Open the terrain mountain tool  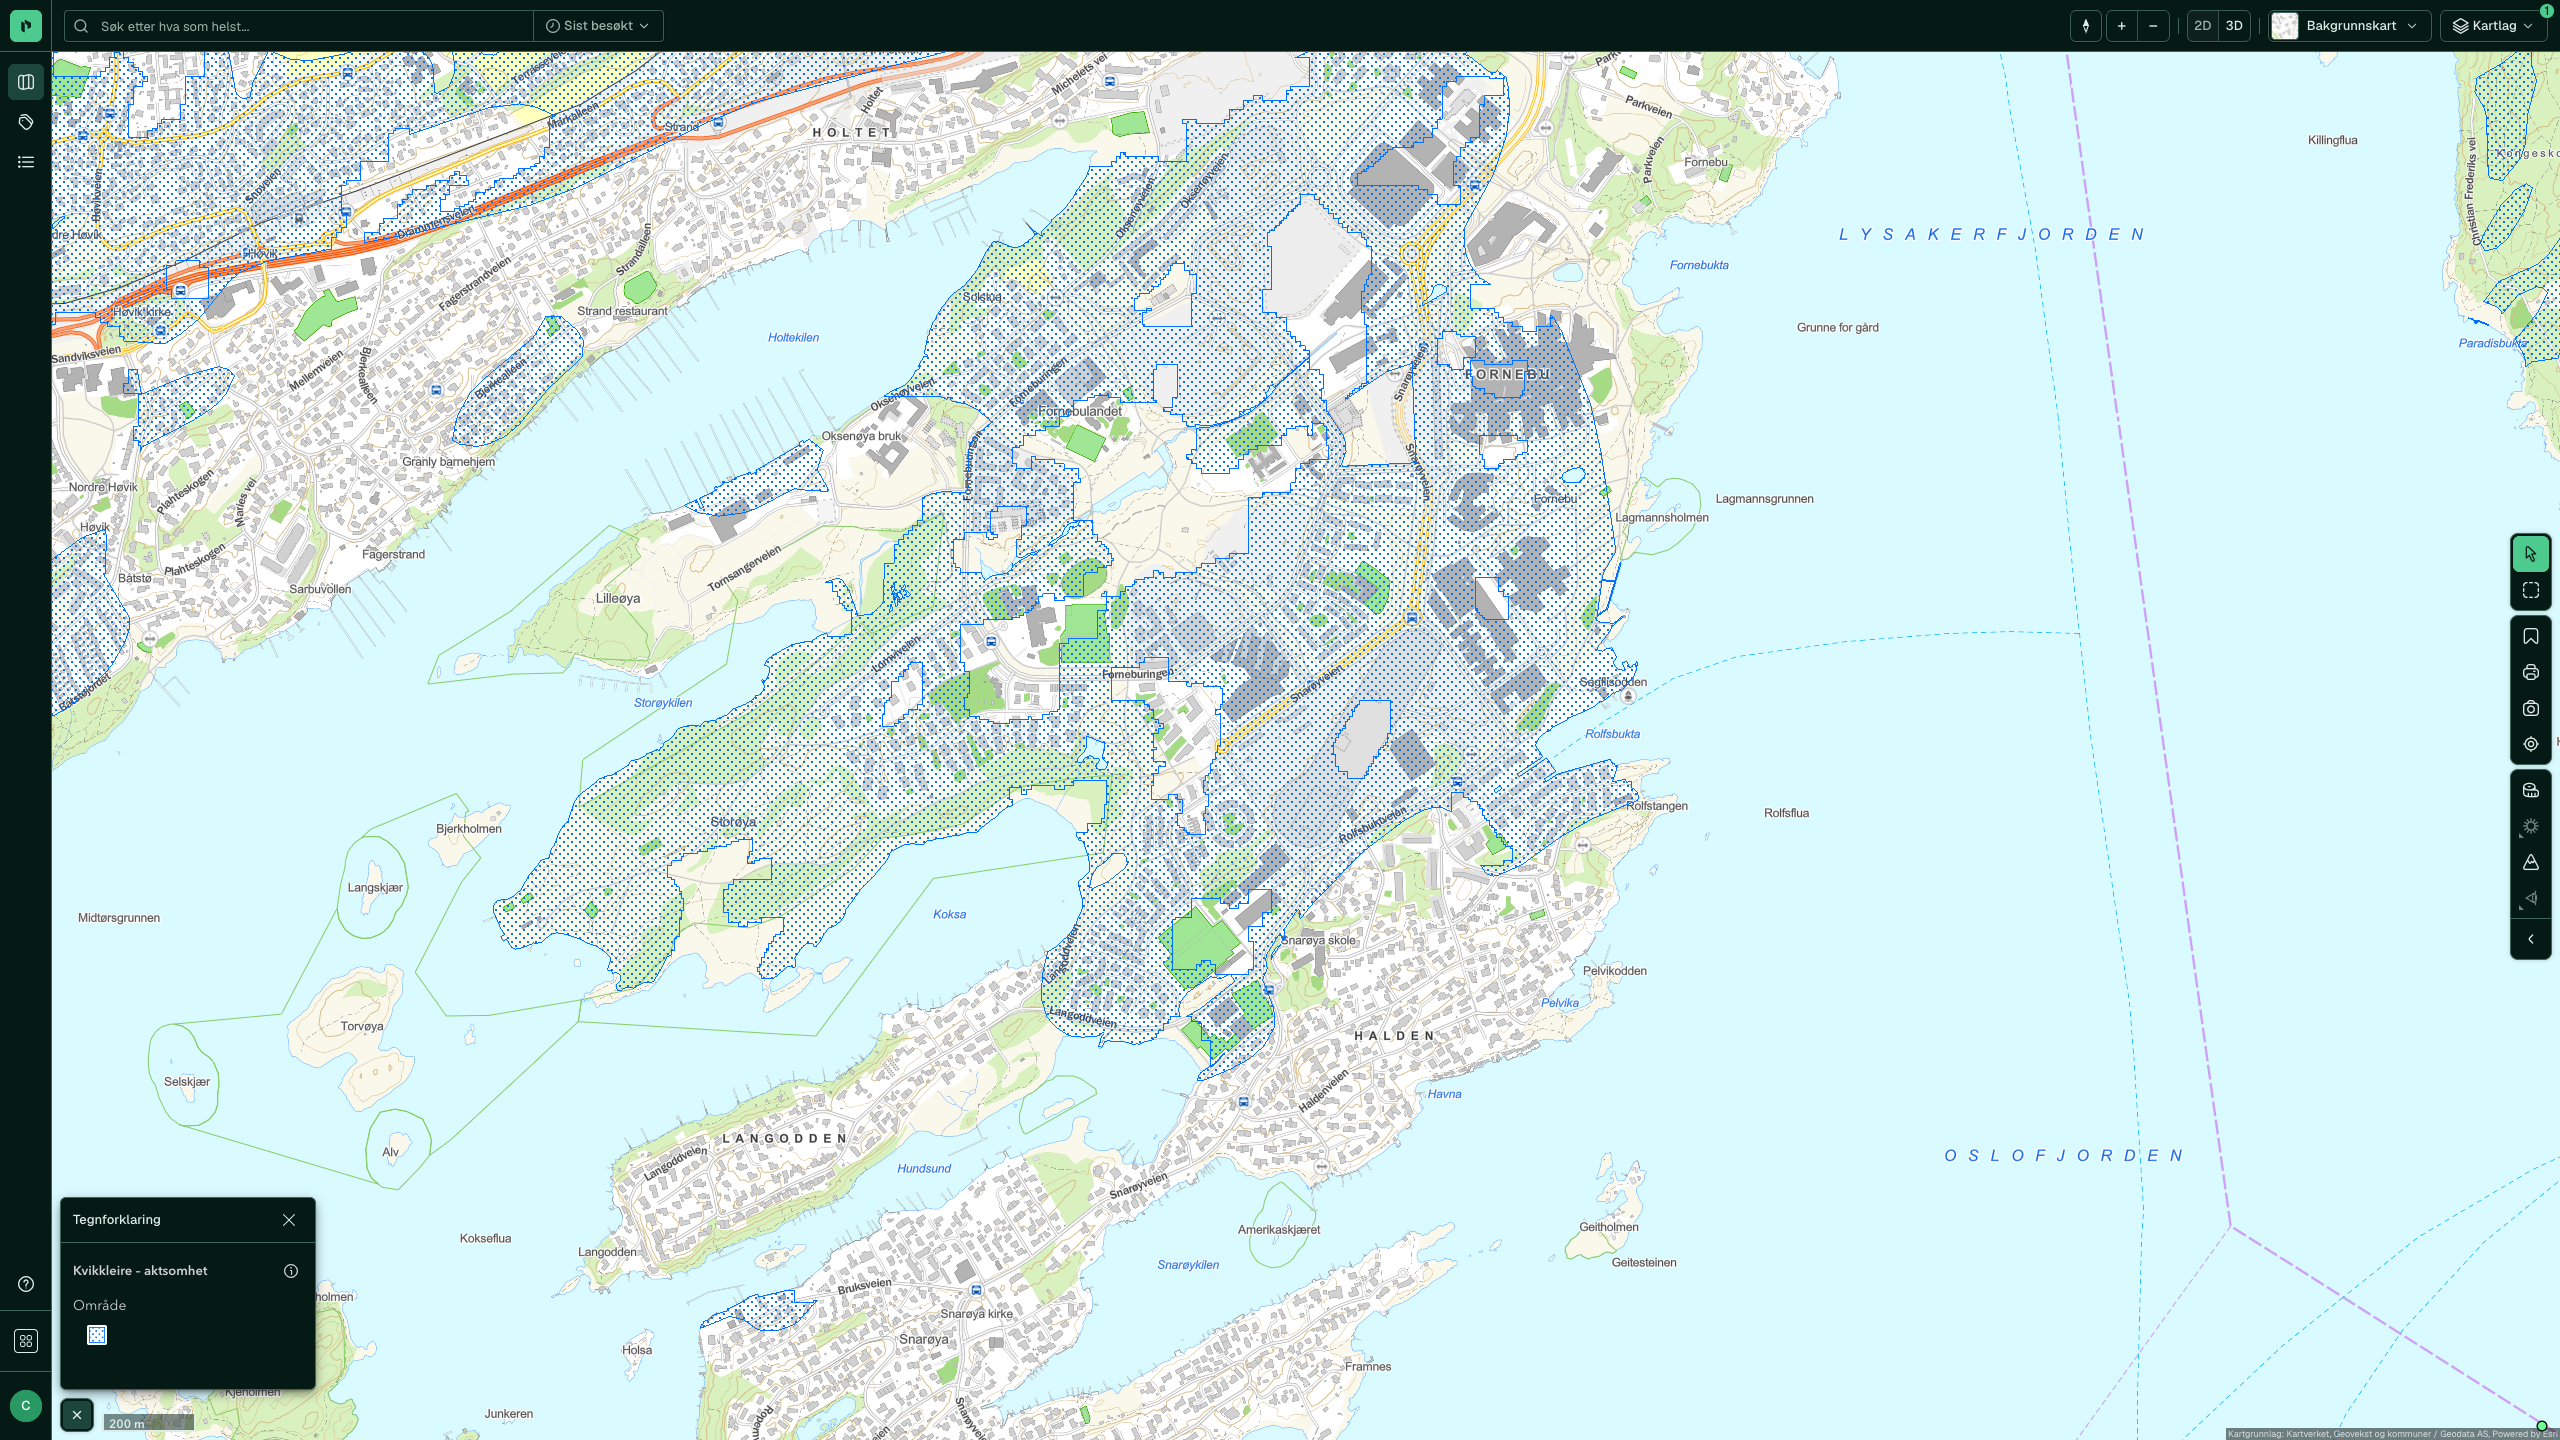2531,862
